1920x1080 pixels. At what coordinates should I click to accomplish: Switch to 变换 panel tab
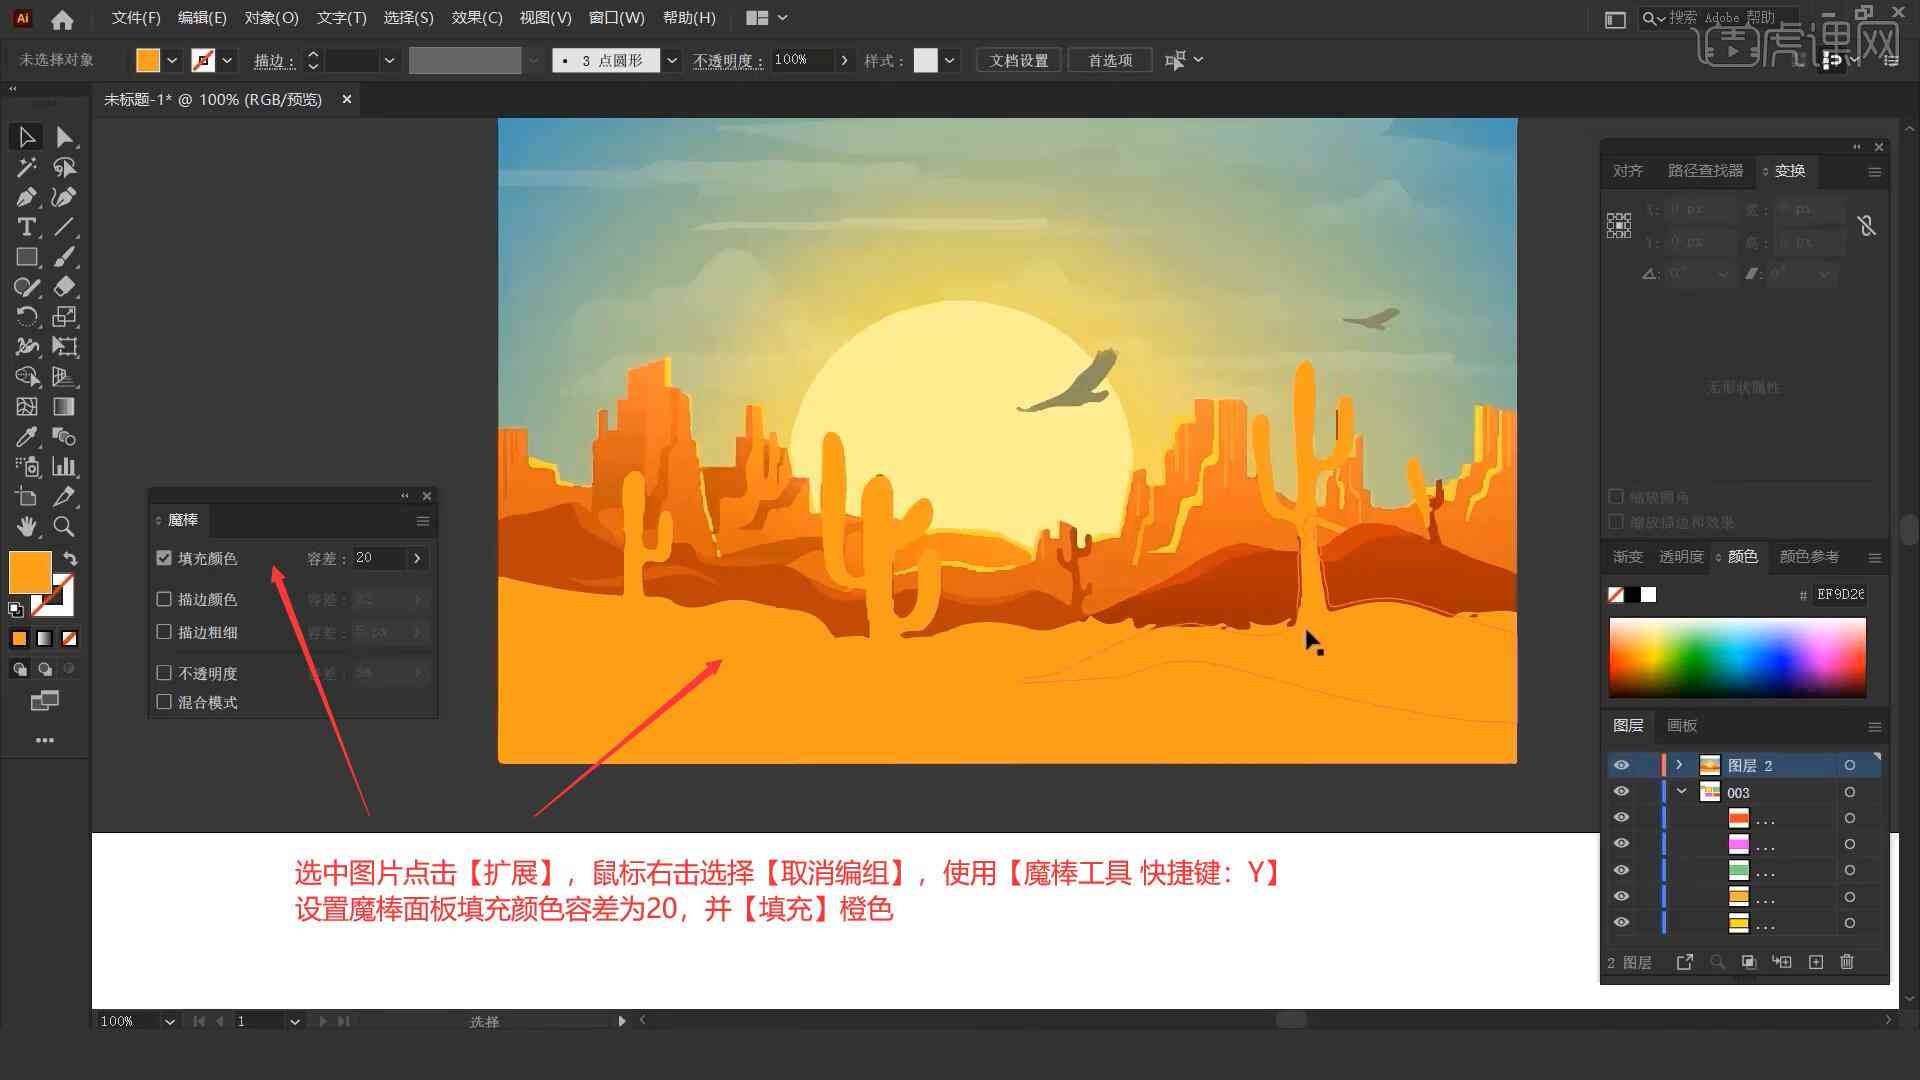coord(1788,170)
